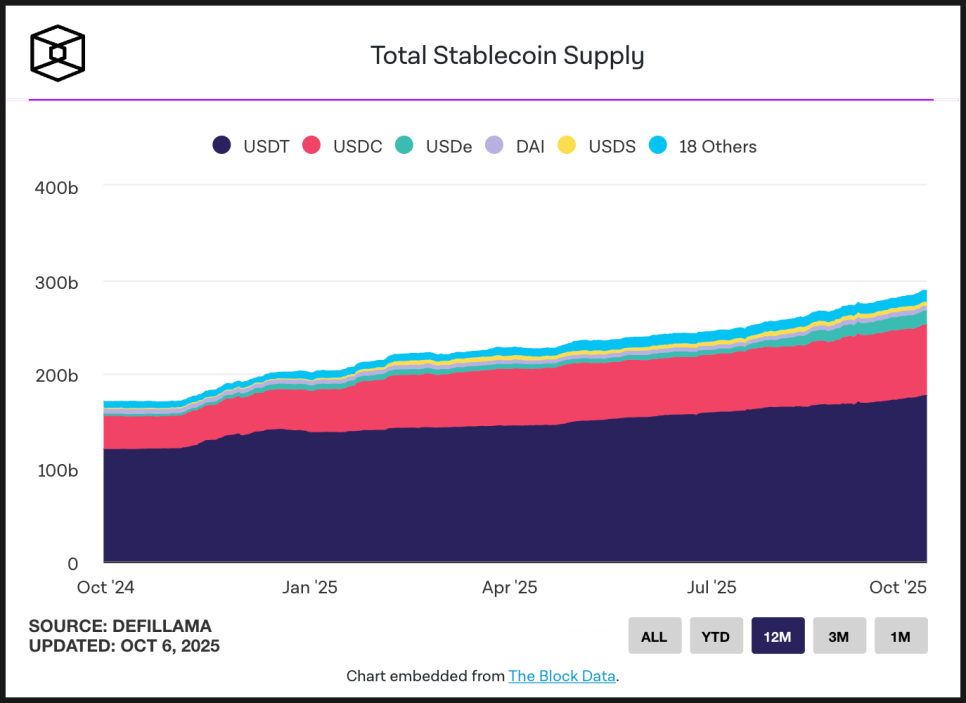Switch to the 1M time range
Screen dimensions: 966x703
pos(901,636)
